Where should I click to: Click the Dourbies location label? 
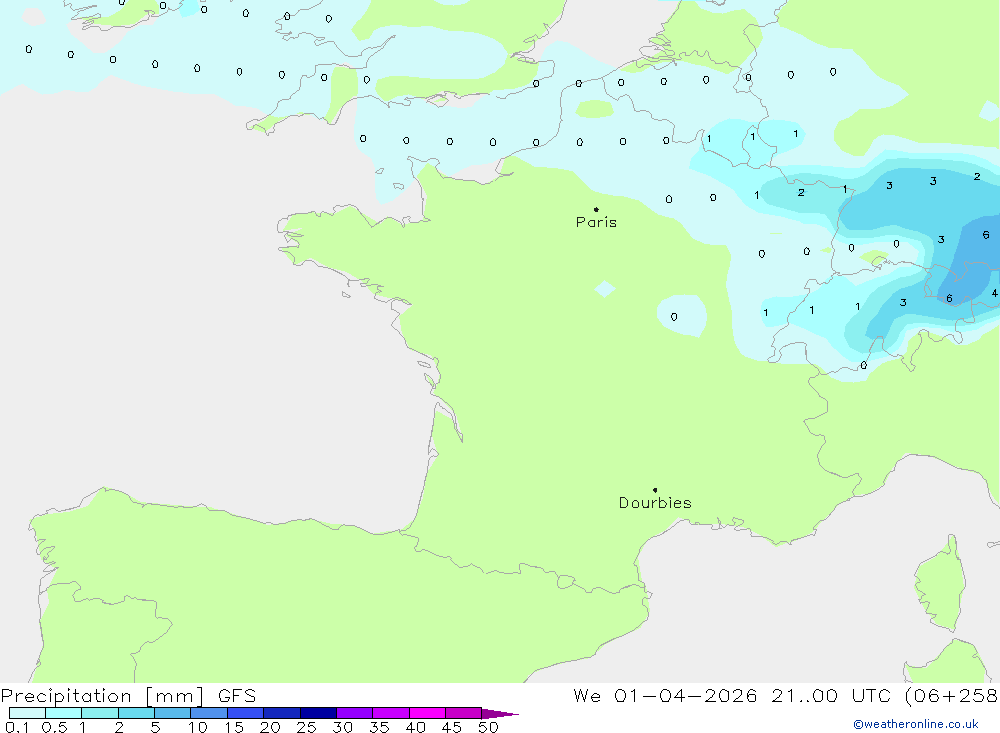click(655, 503)
